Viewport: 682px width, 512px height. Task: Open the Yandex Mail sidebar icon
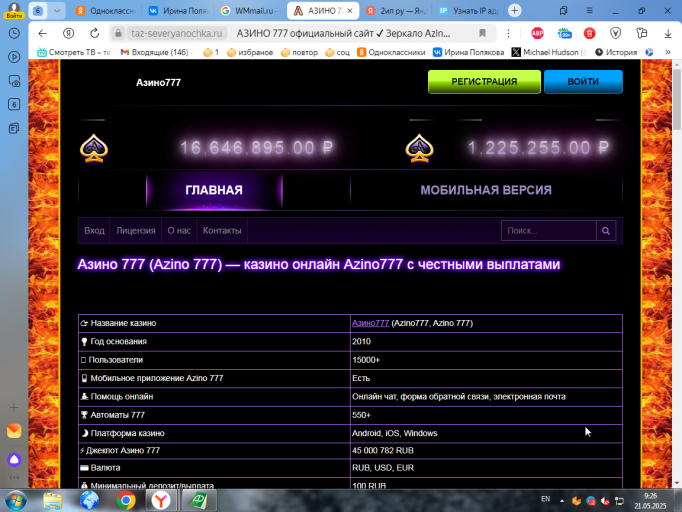(x=14, y=431)
